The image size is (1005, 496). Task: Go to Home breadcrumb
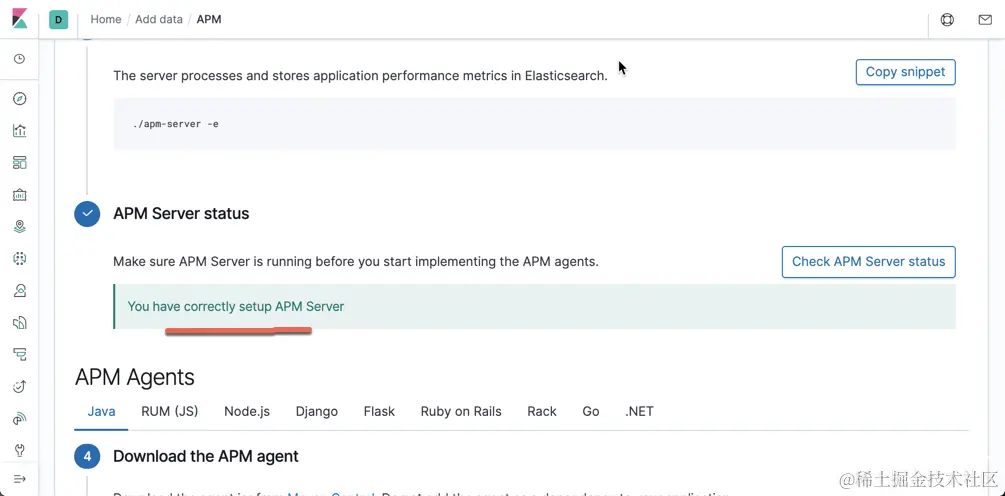click(106, 19)
